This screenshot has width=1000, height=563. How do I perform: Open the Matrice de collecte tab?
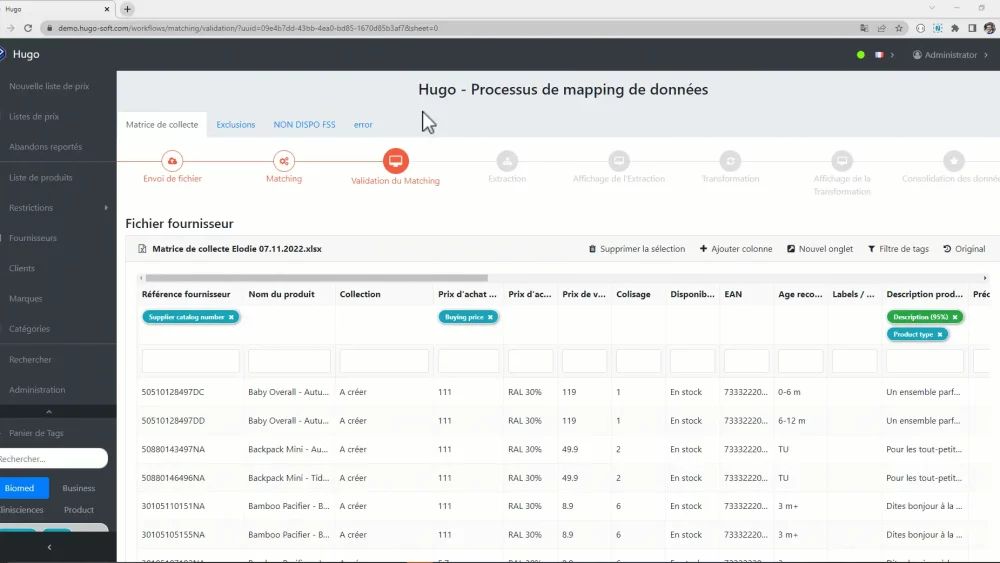pyautogui.click(x=162, y=124)
